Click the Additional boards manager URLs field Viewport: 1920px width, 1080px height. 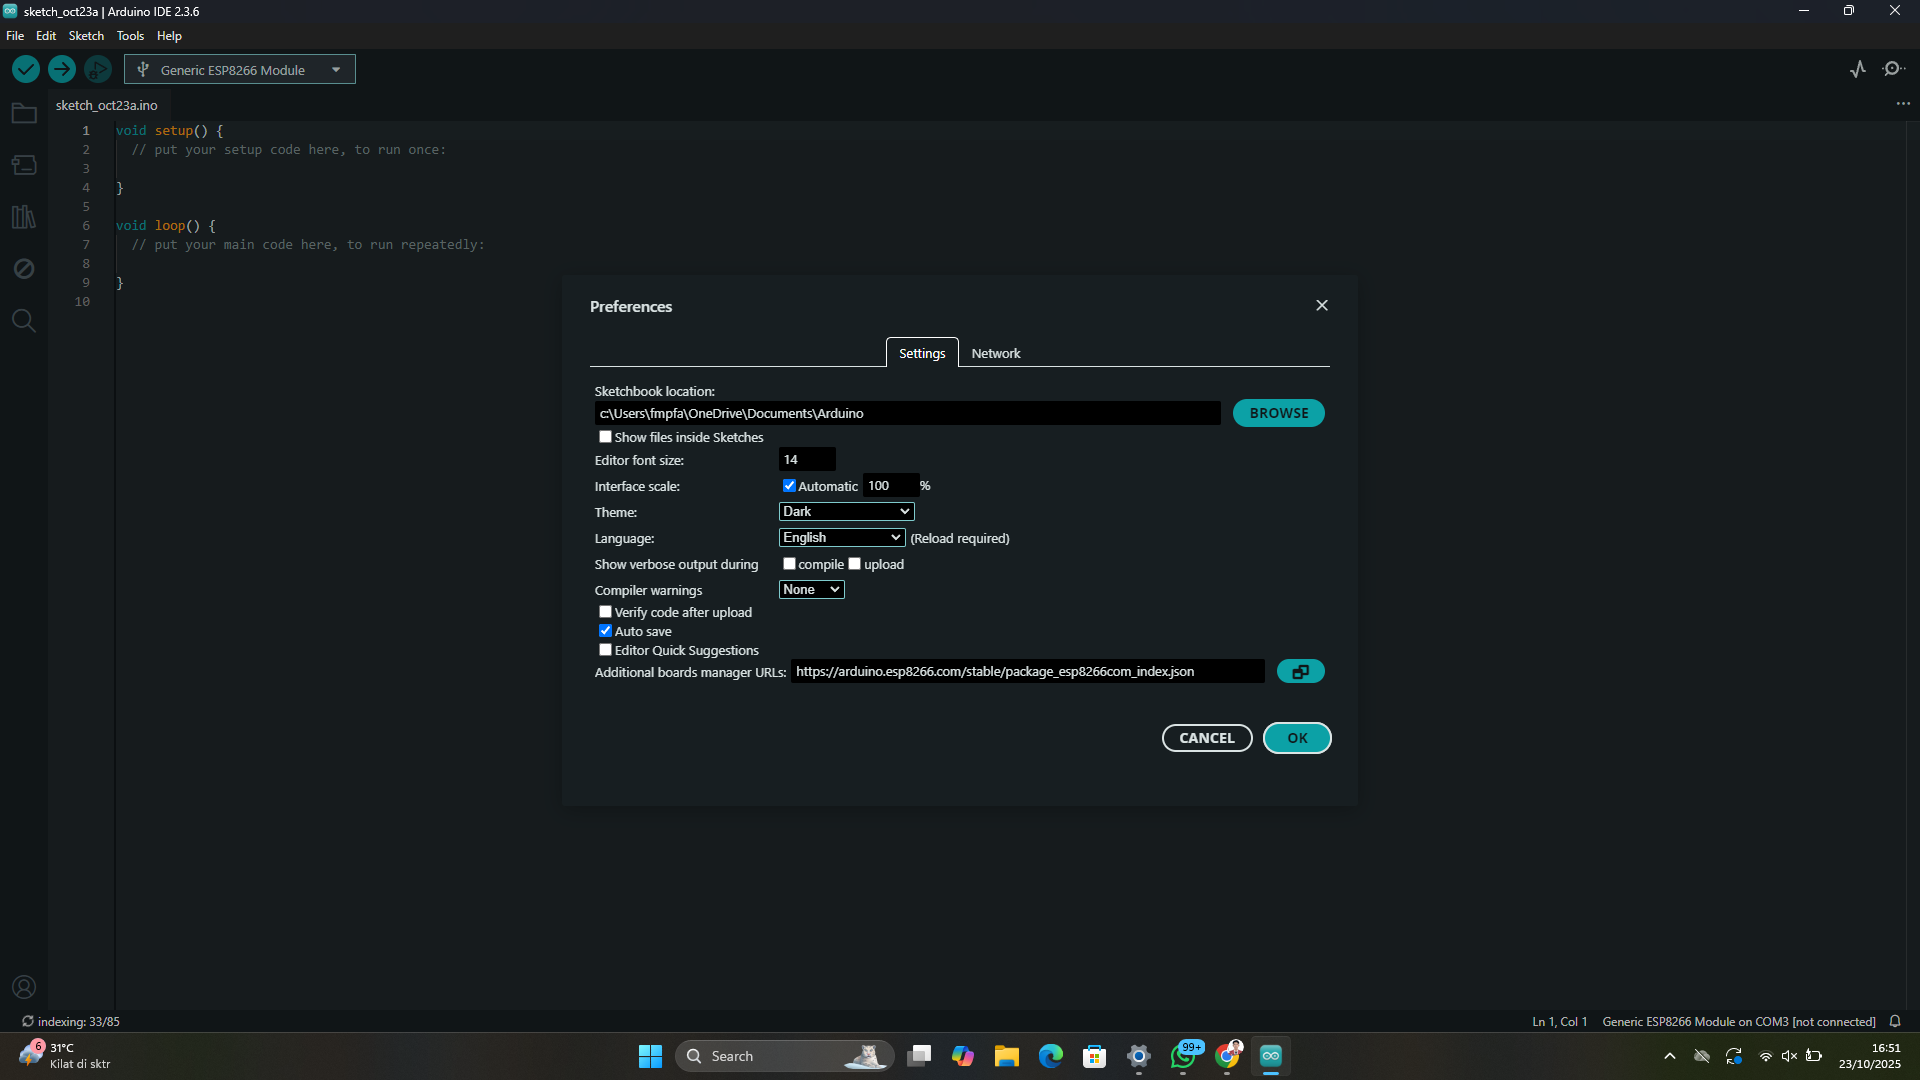pyautogui.click(x=1027, y=672)
